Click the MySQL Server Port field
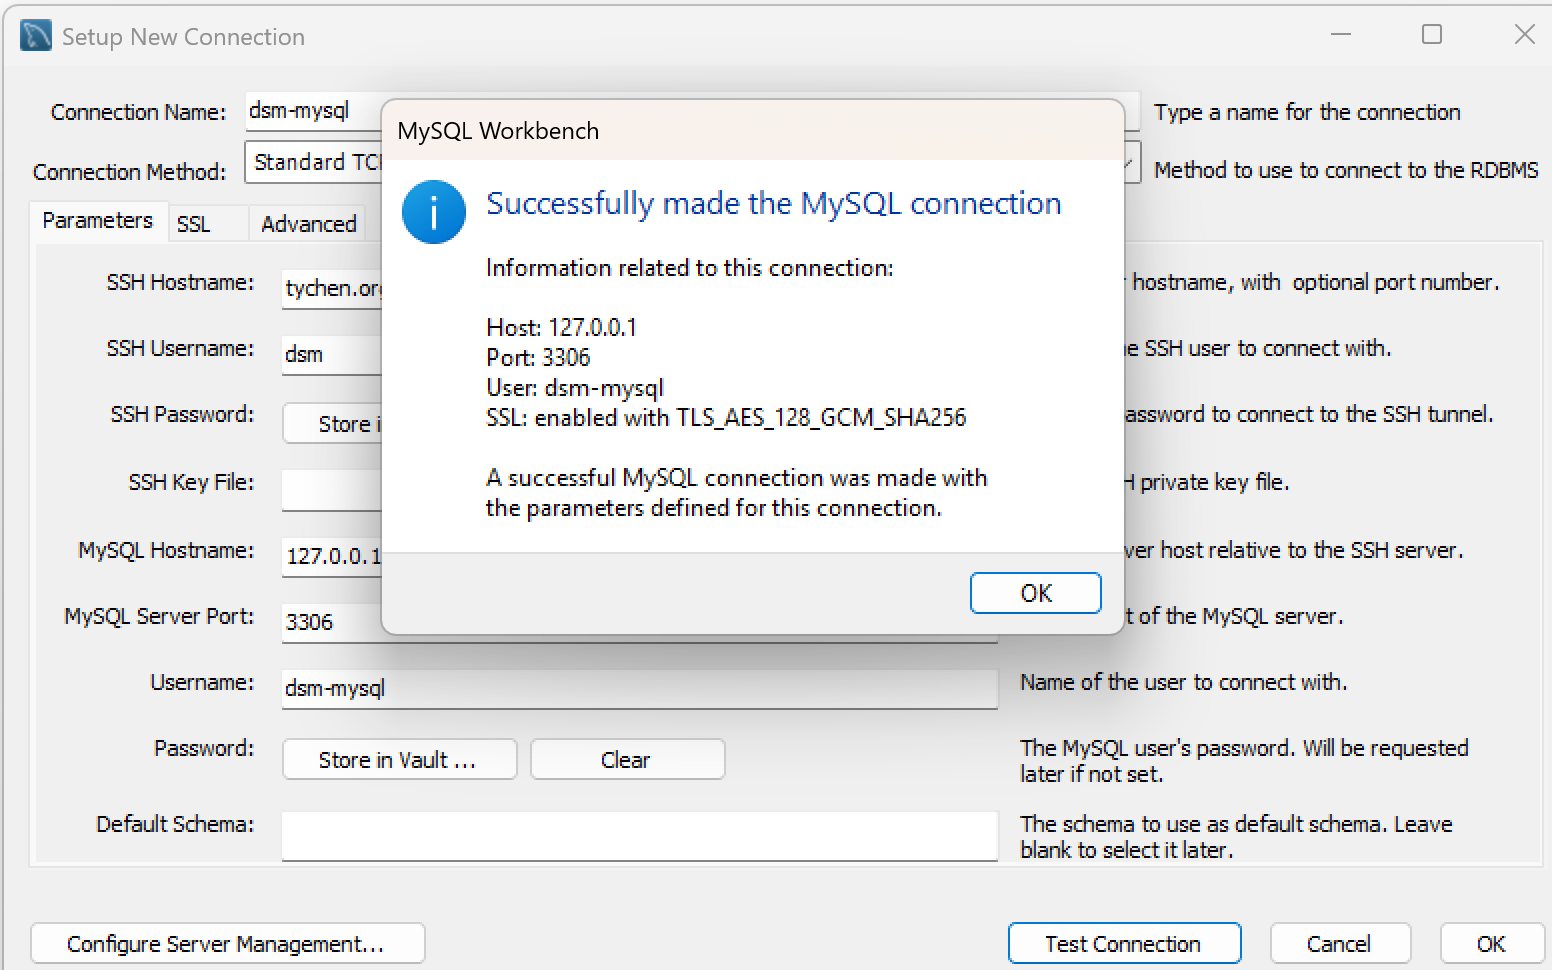1552x970 pixels. [x=330, y=622]
